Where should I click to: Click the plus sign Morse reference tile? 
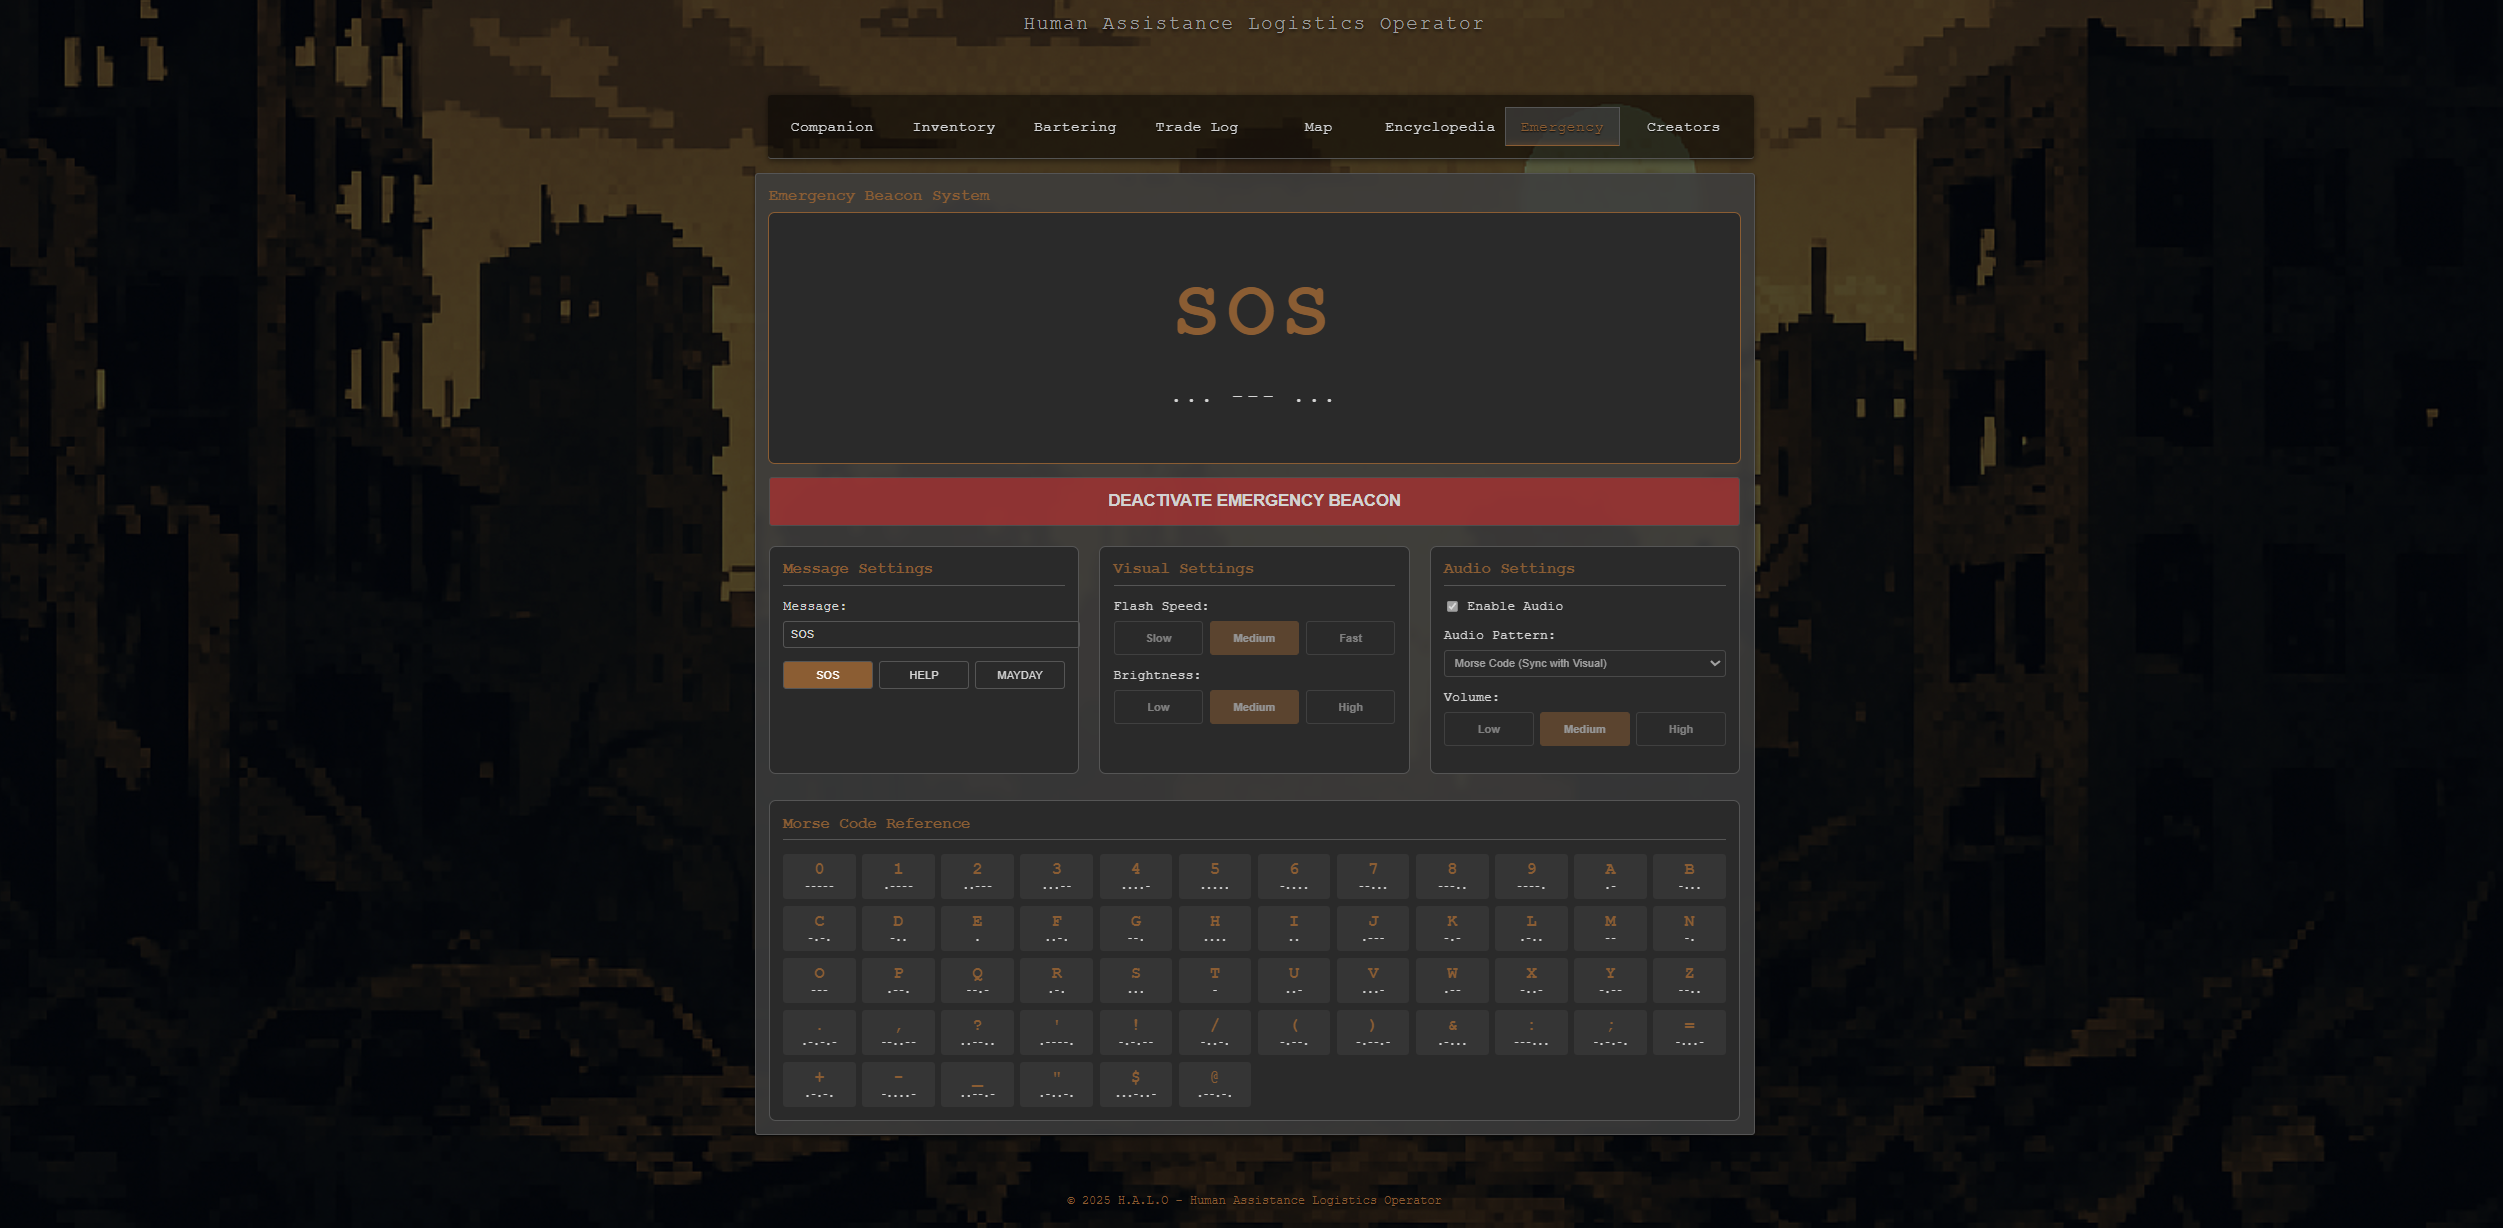point(819,1084)
